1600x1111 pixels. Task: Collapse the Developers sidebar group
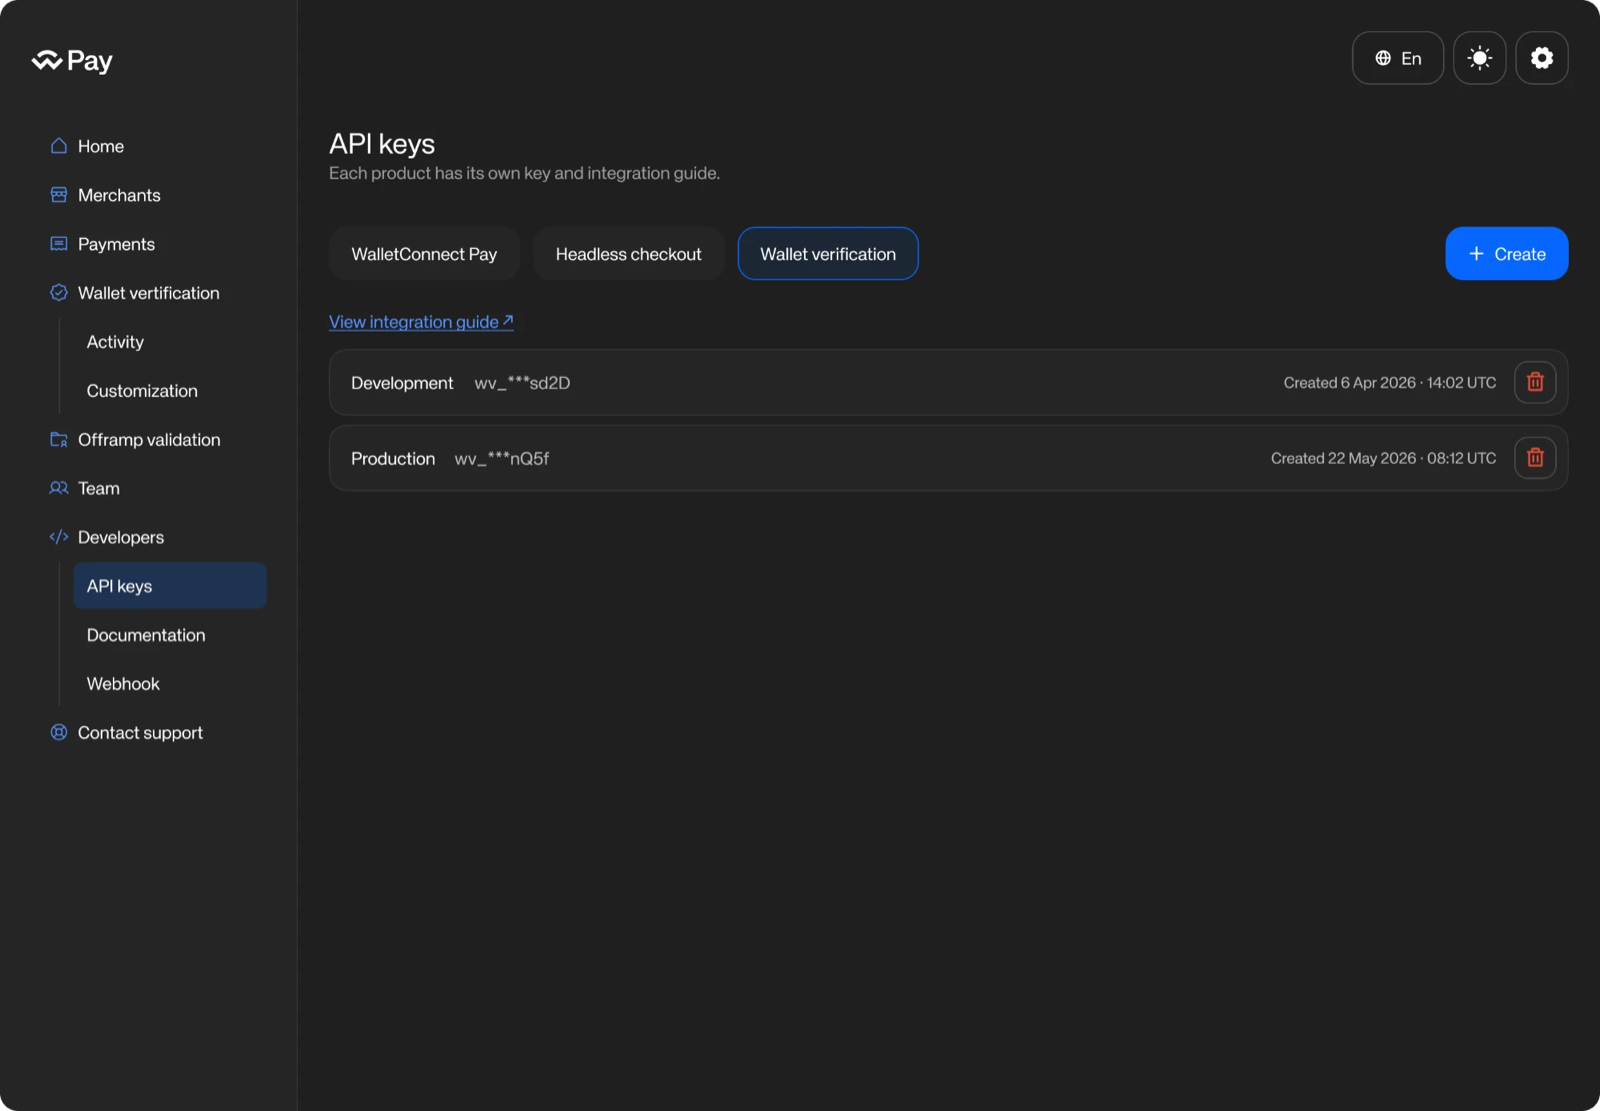[120, 537]
